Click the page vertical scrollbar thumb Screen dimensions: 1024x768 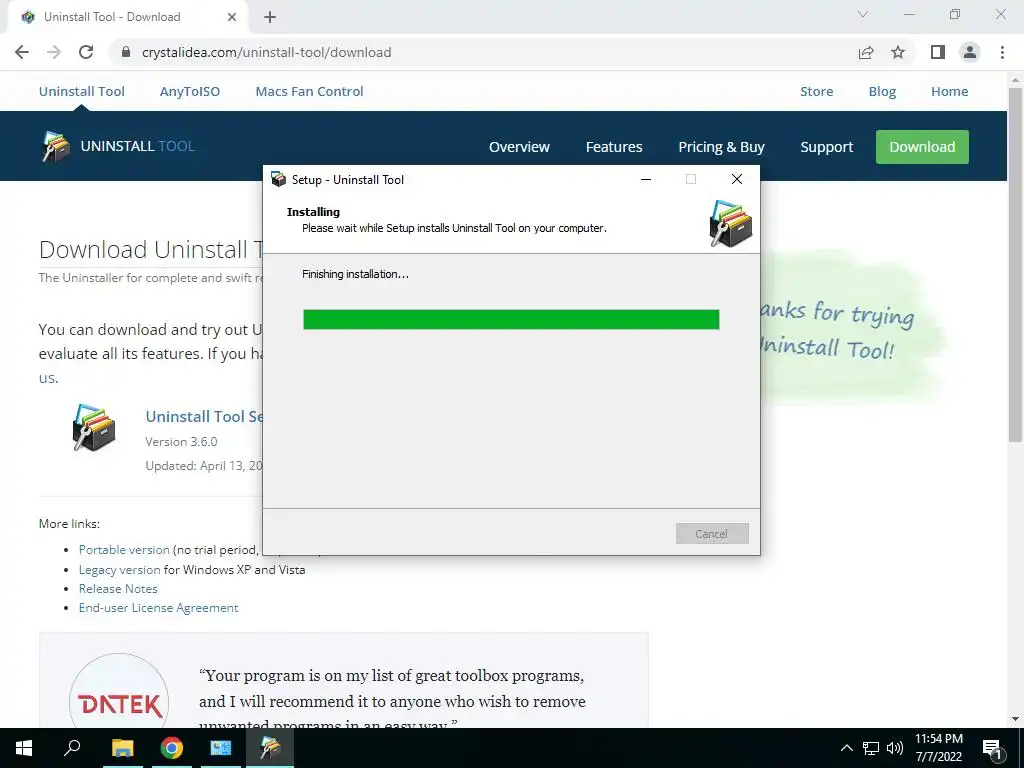click(x=1015, y=264)
